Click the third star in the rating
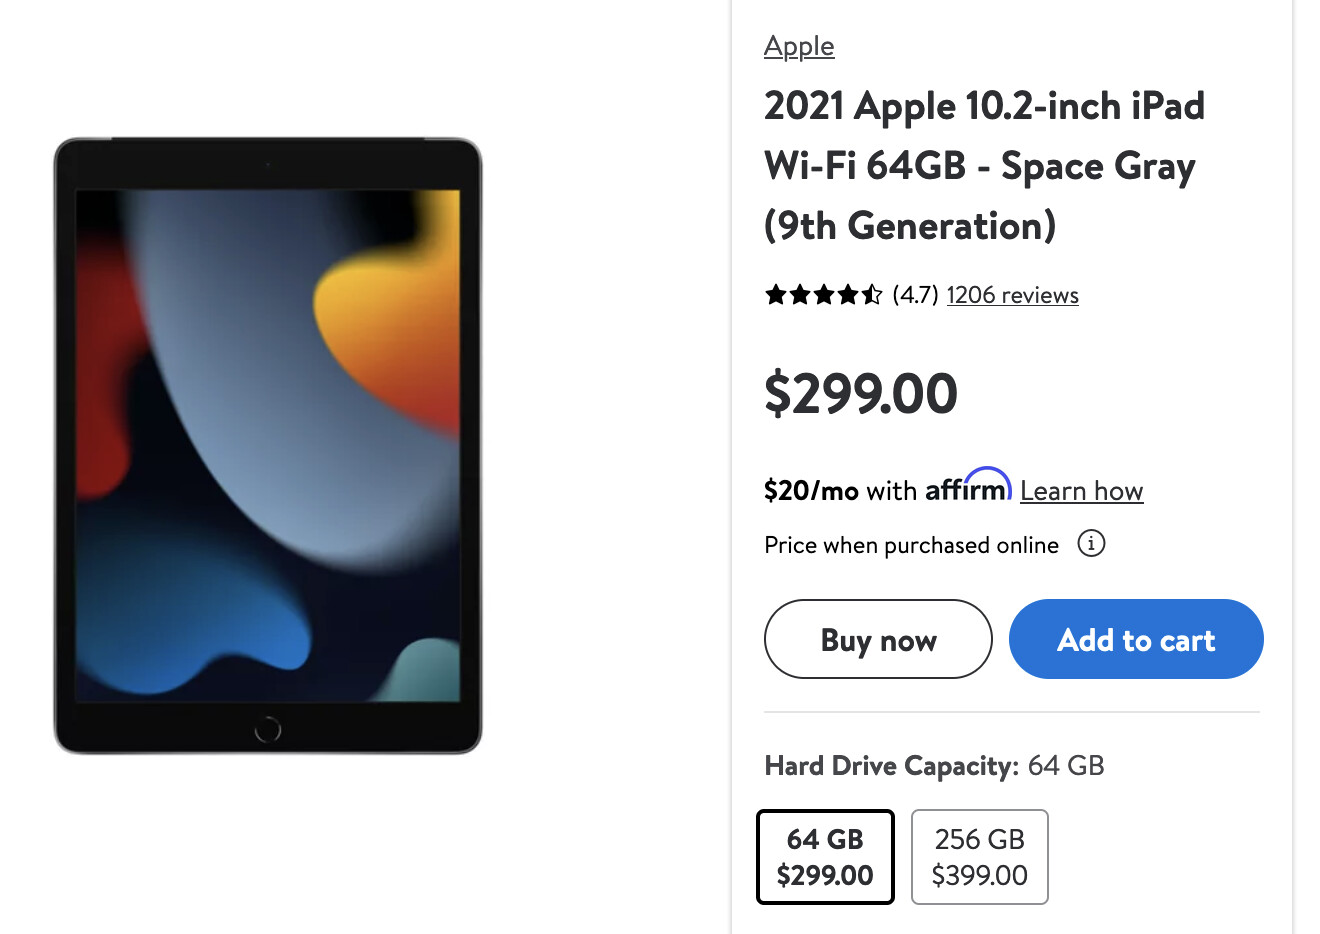 pyautogui.click(x=824, y=295)
